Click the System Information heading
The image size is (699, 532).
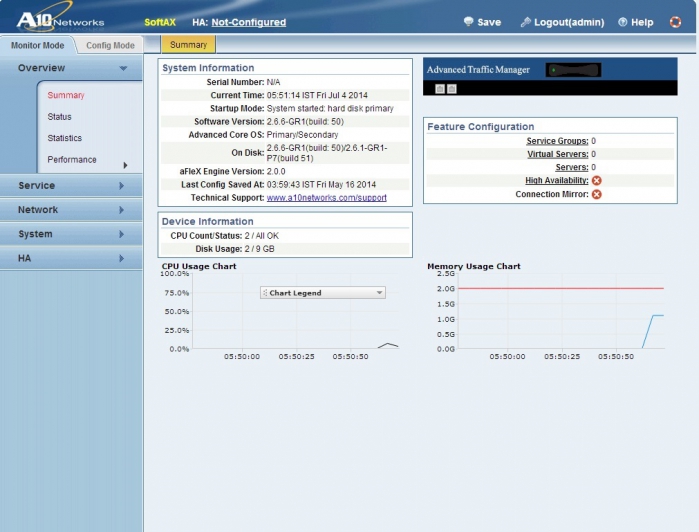pyautogui.click(x=208, y=68)
